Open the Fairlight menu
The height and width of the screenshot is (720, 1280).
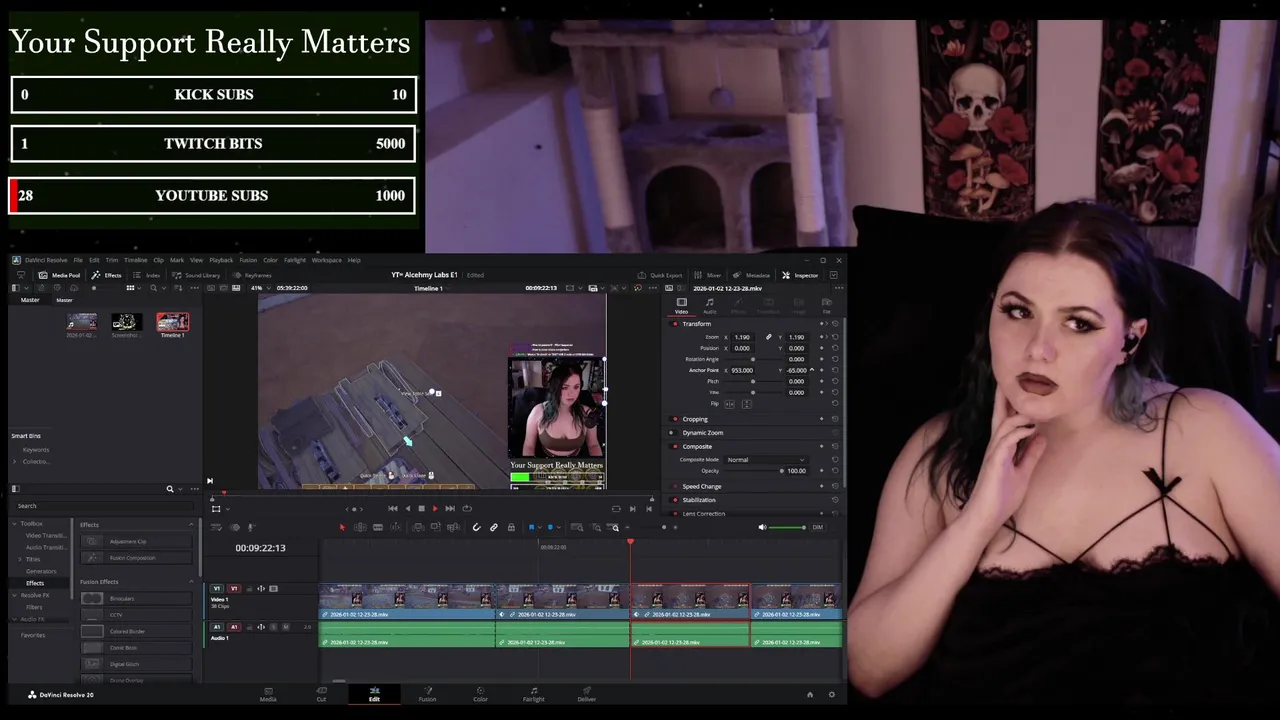pyautogui.click(x=295, y=260)
